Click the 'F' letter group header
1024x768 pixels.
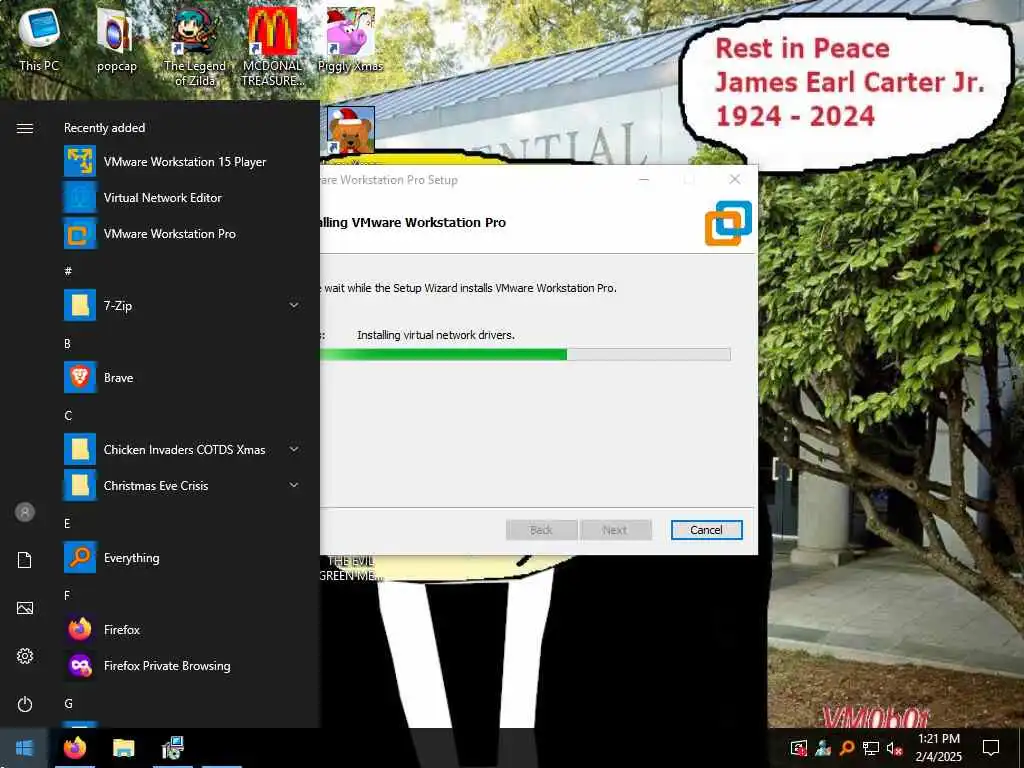(67, 595)
